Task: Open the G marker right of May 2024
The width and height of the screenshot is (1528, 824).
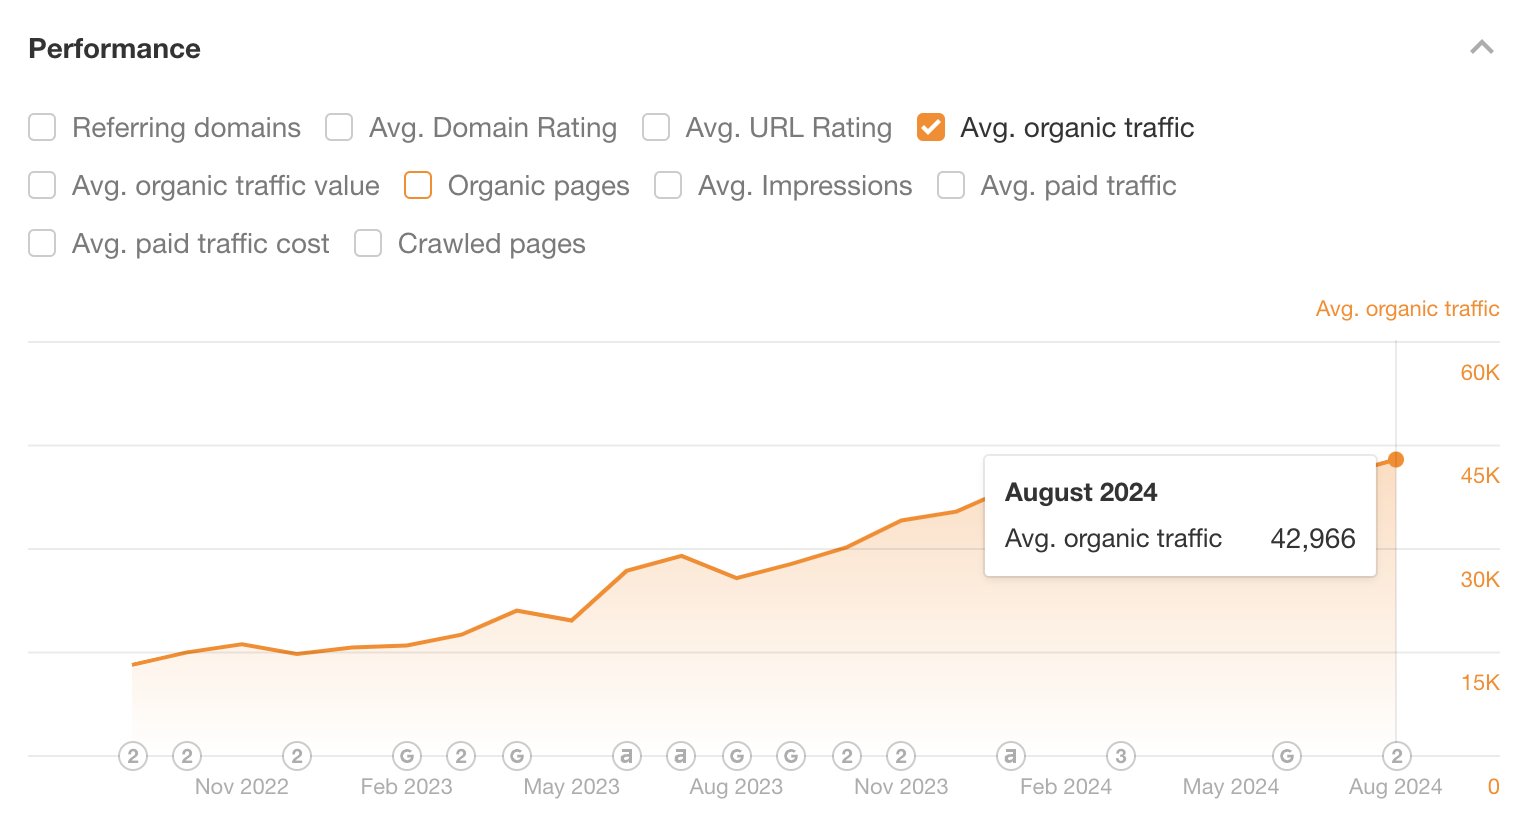Action: (1287, 756)
